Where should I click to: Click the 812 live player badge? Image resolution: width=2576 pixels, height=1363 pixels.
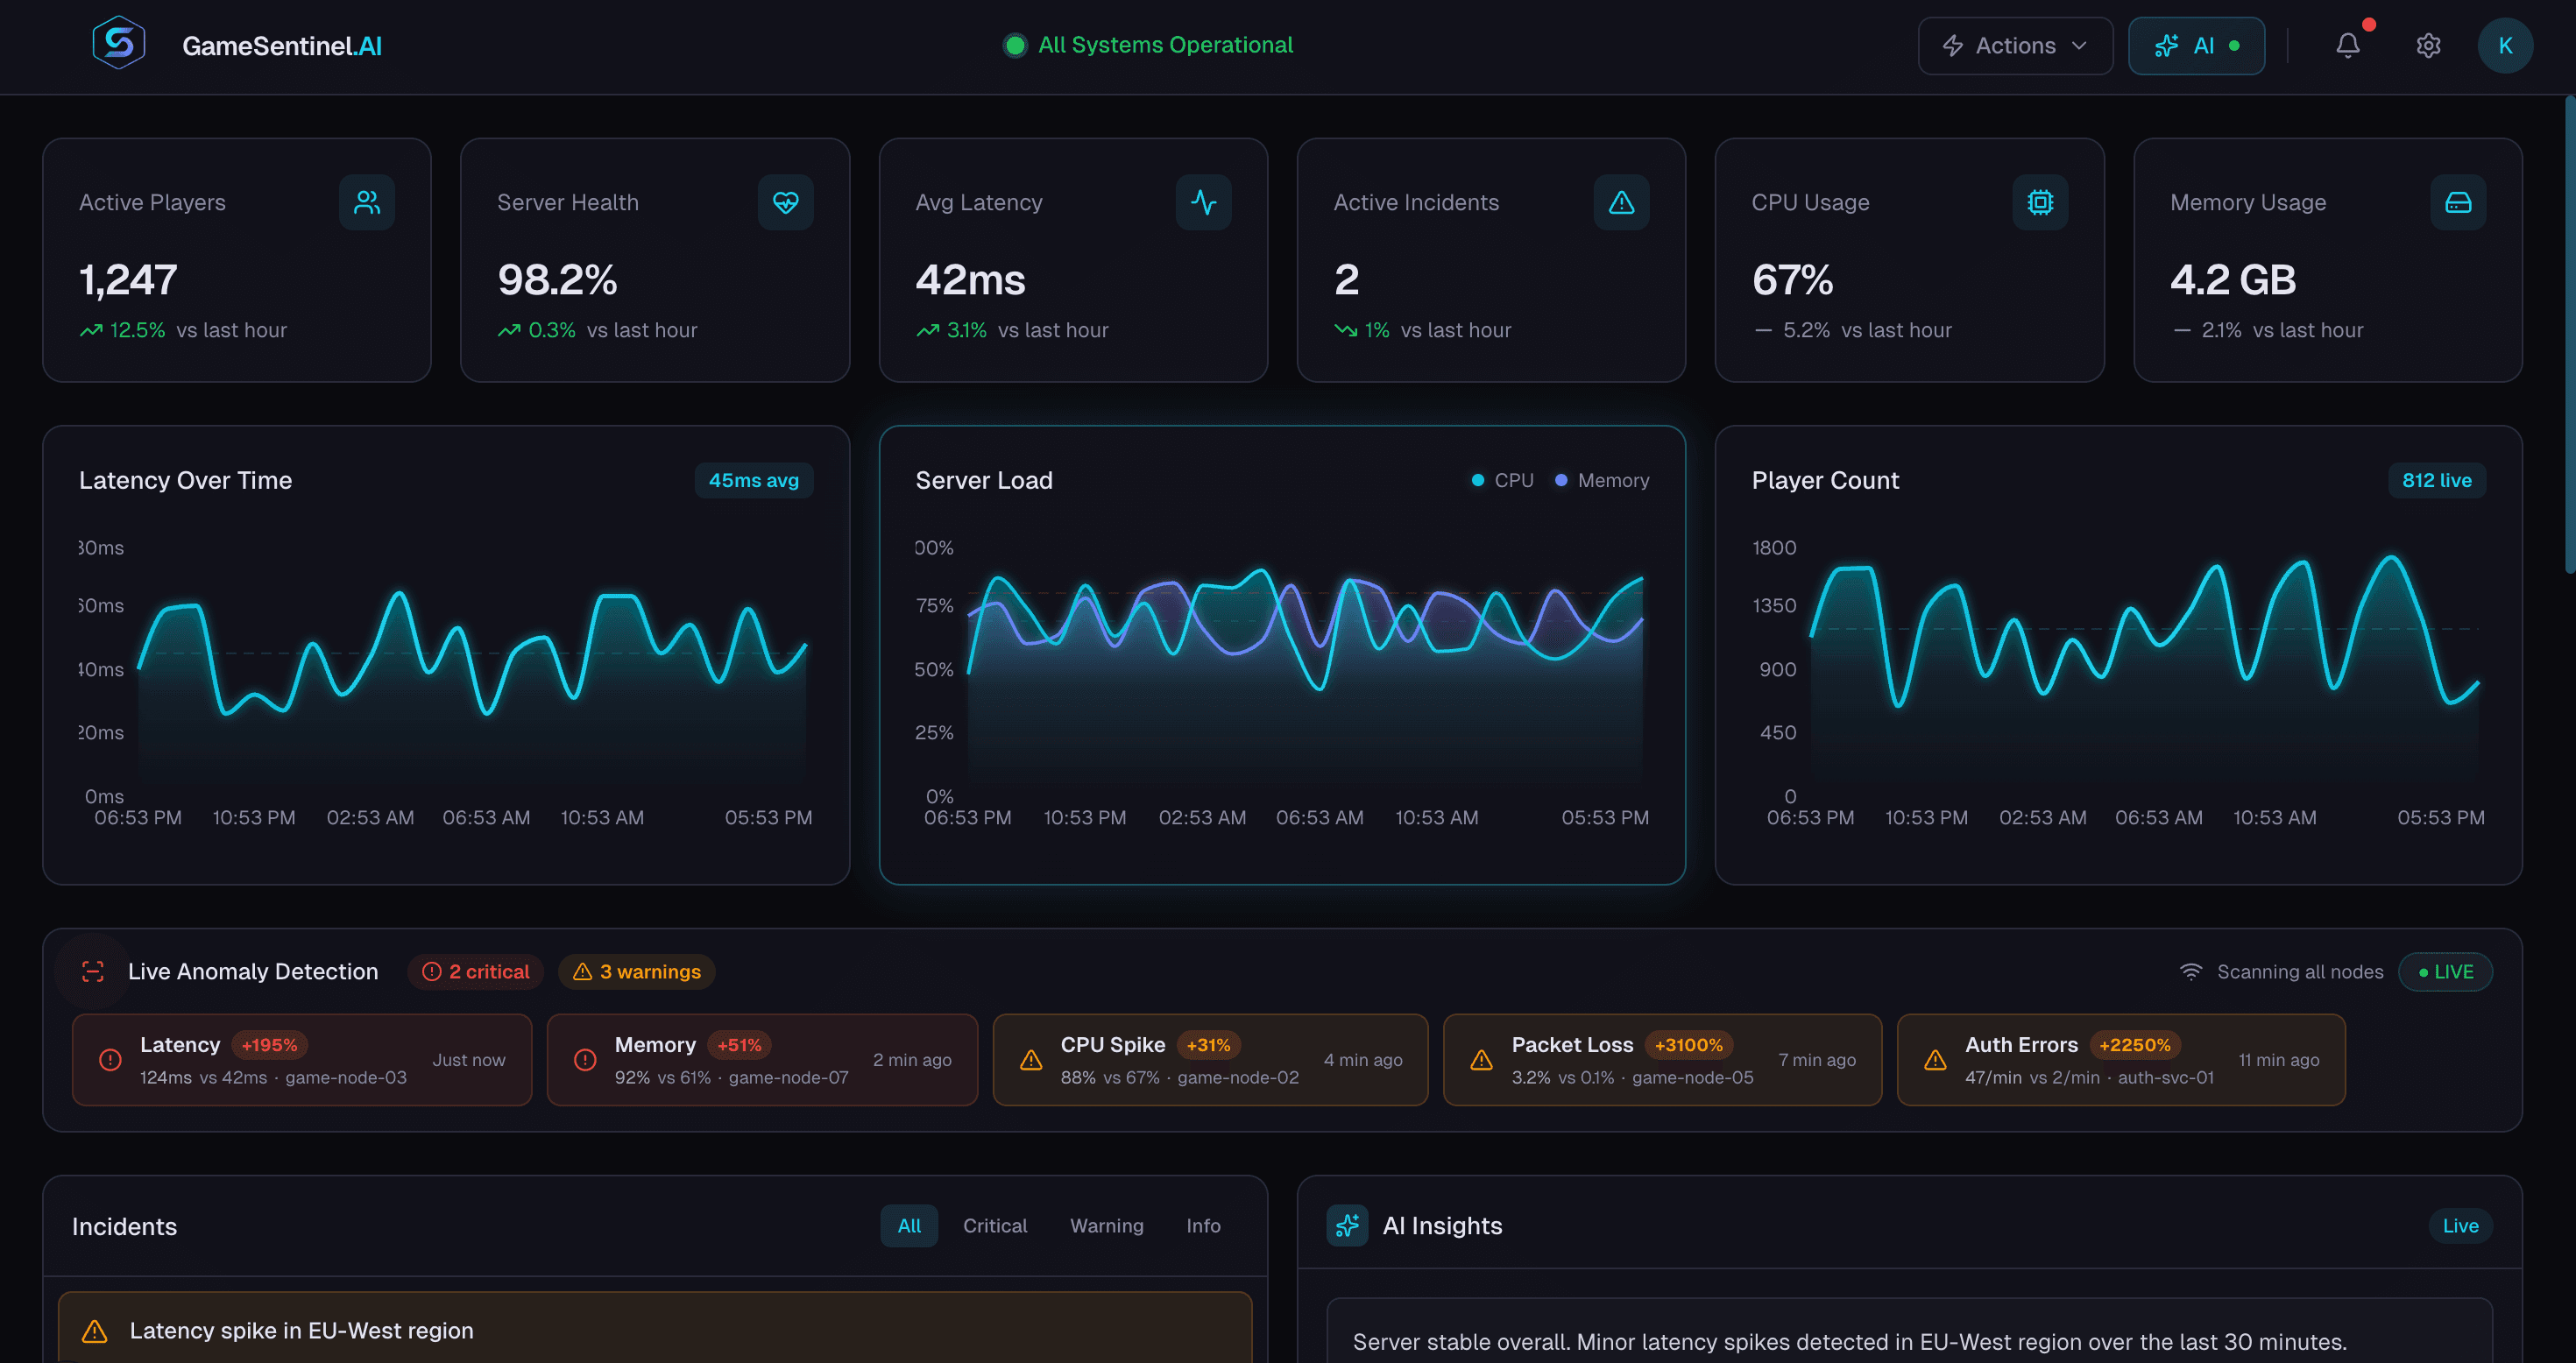pos(2436,480)
